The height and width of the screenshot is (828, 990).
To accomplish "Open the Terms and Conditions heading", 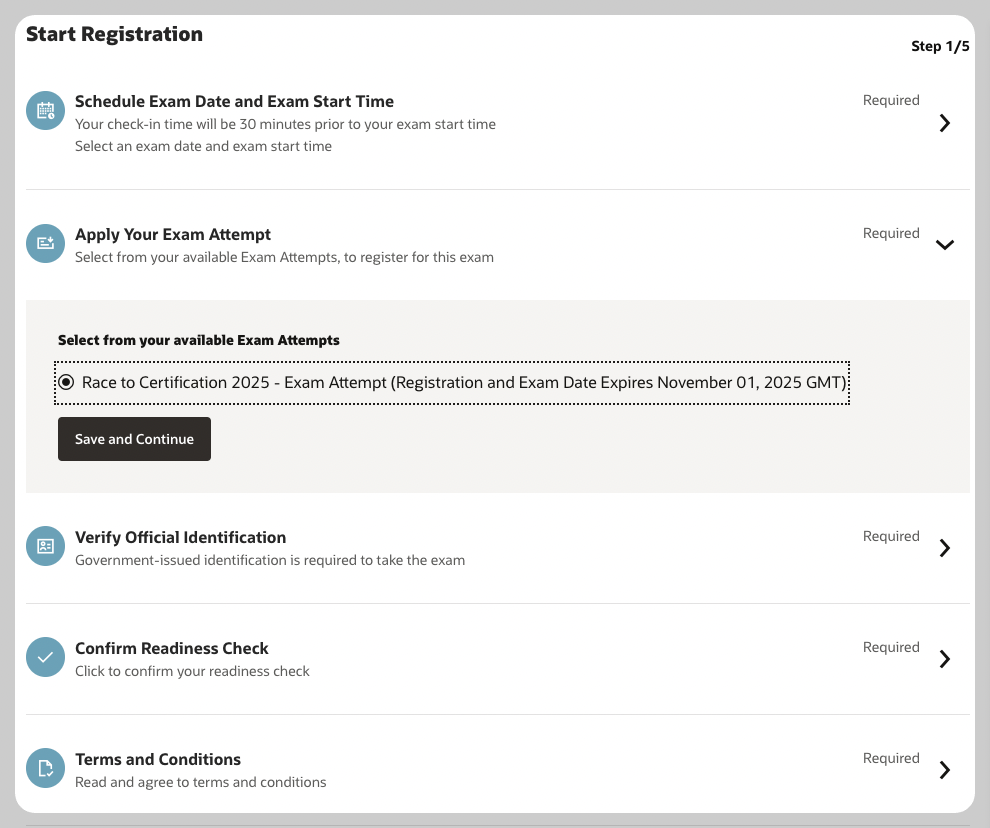I will point(158,759).
